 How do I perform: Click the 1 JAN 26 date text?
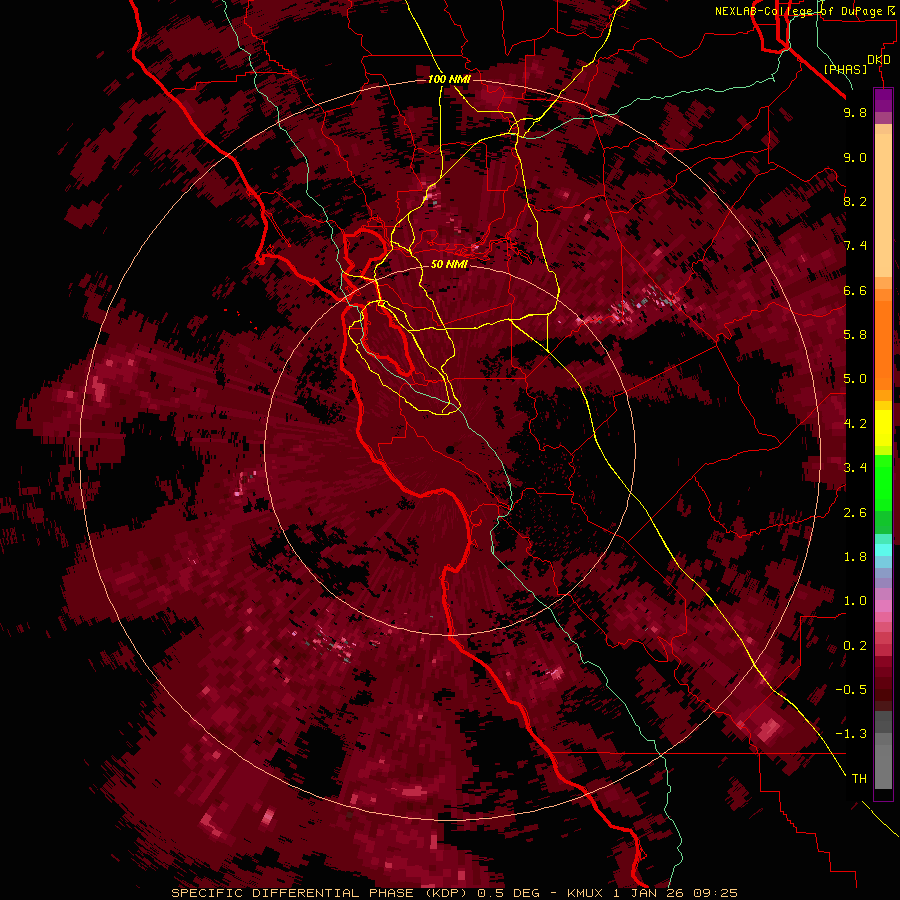click(x=650, y=893)
